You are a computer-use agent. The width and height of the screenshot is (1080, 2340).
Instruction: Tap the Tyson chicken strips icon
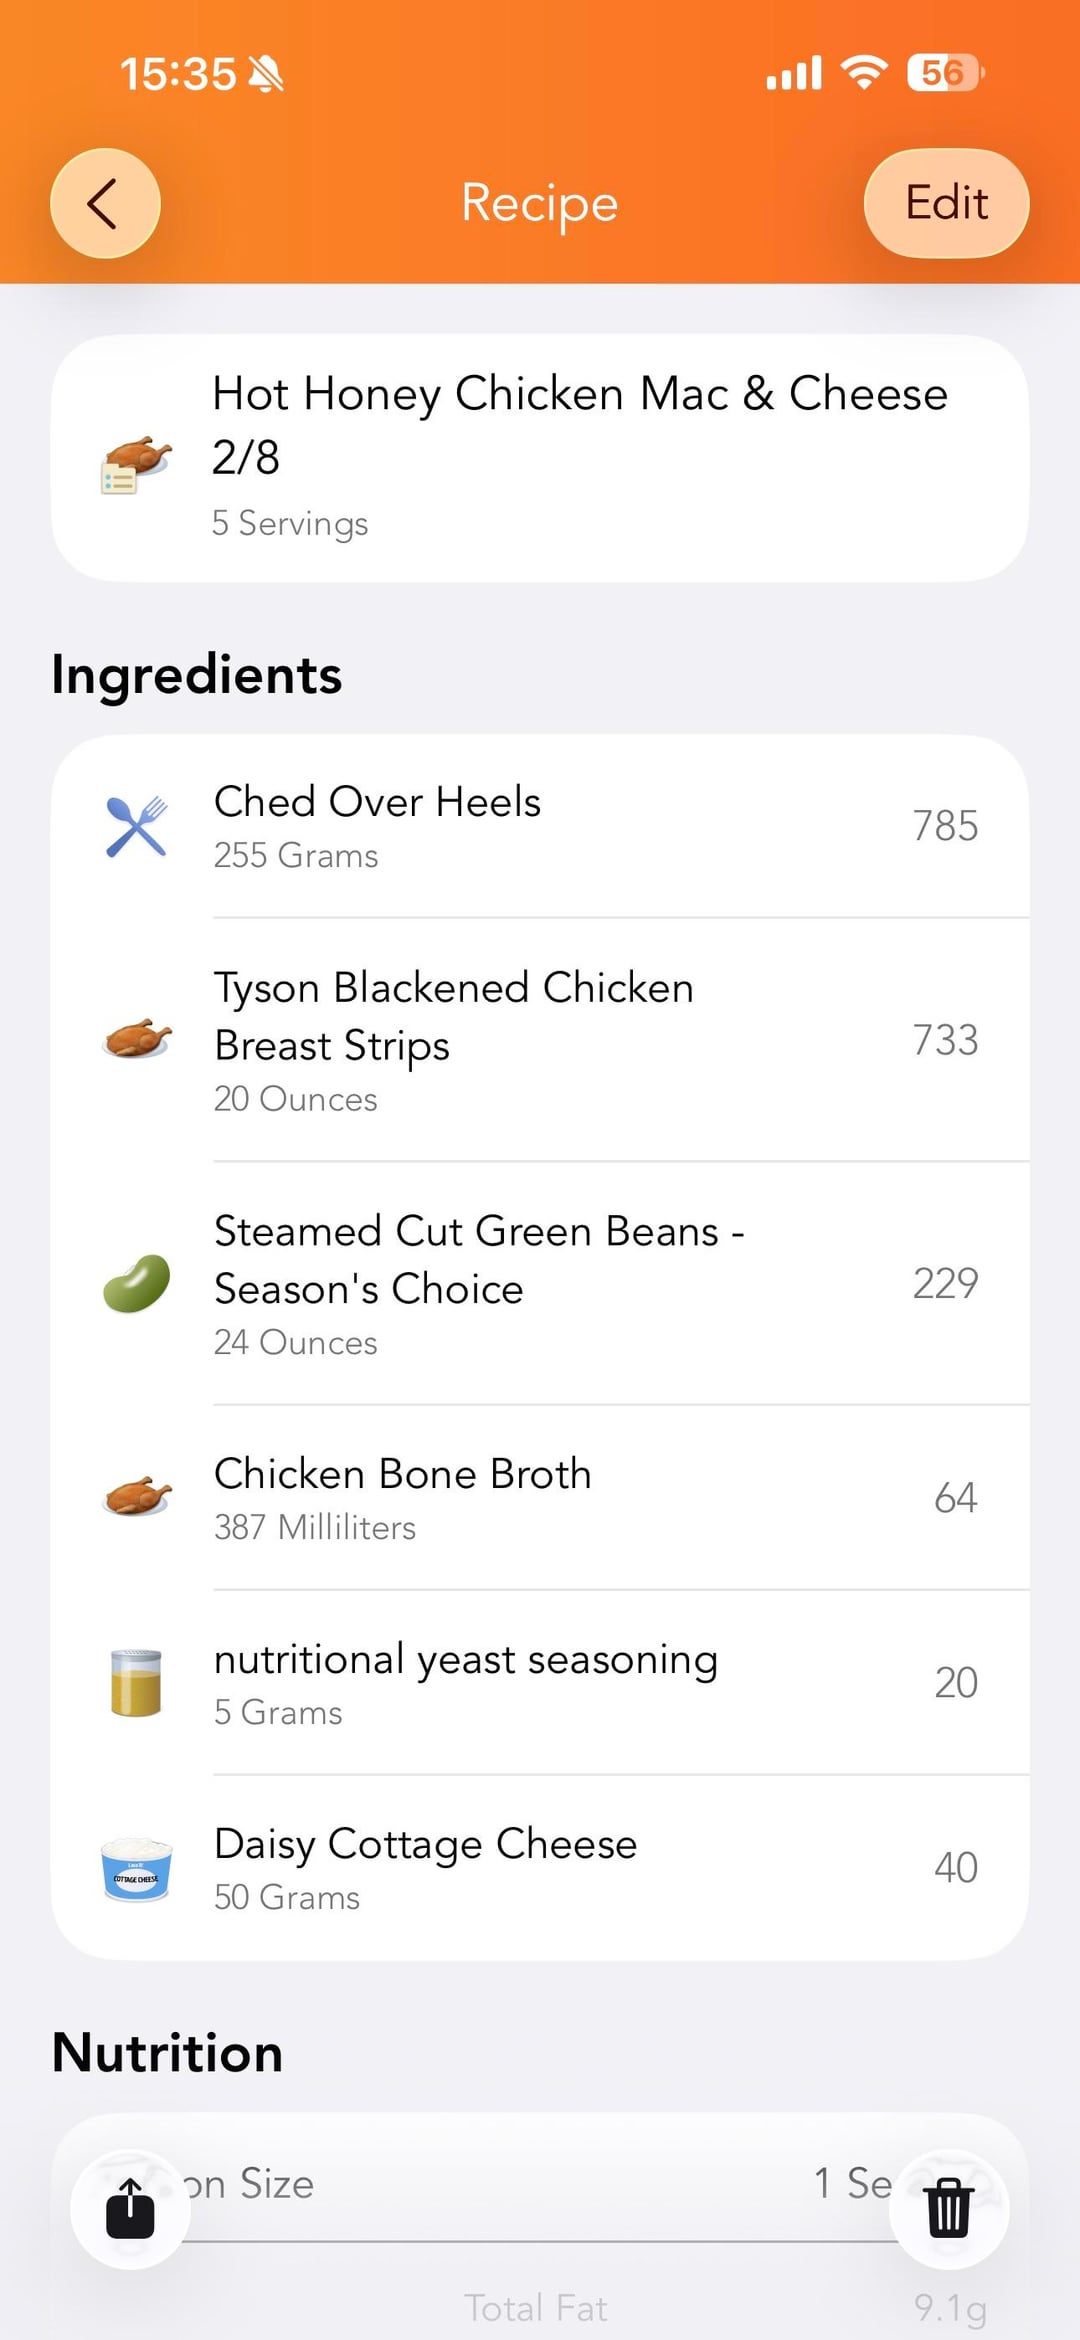pyautogui.click(x=137, y=1040)
